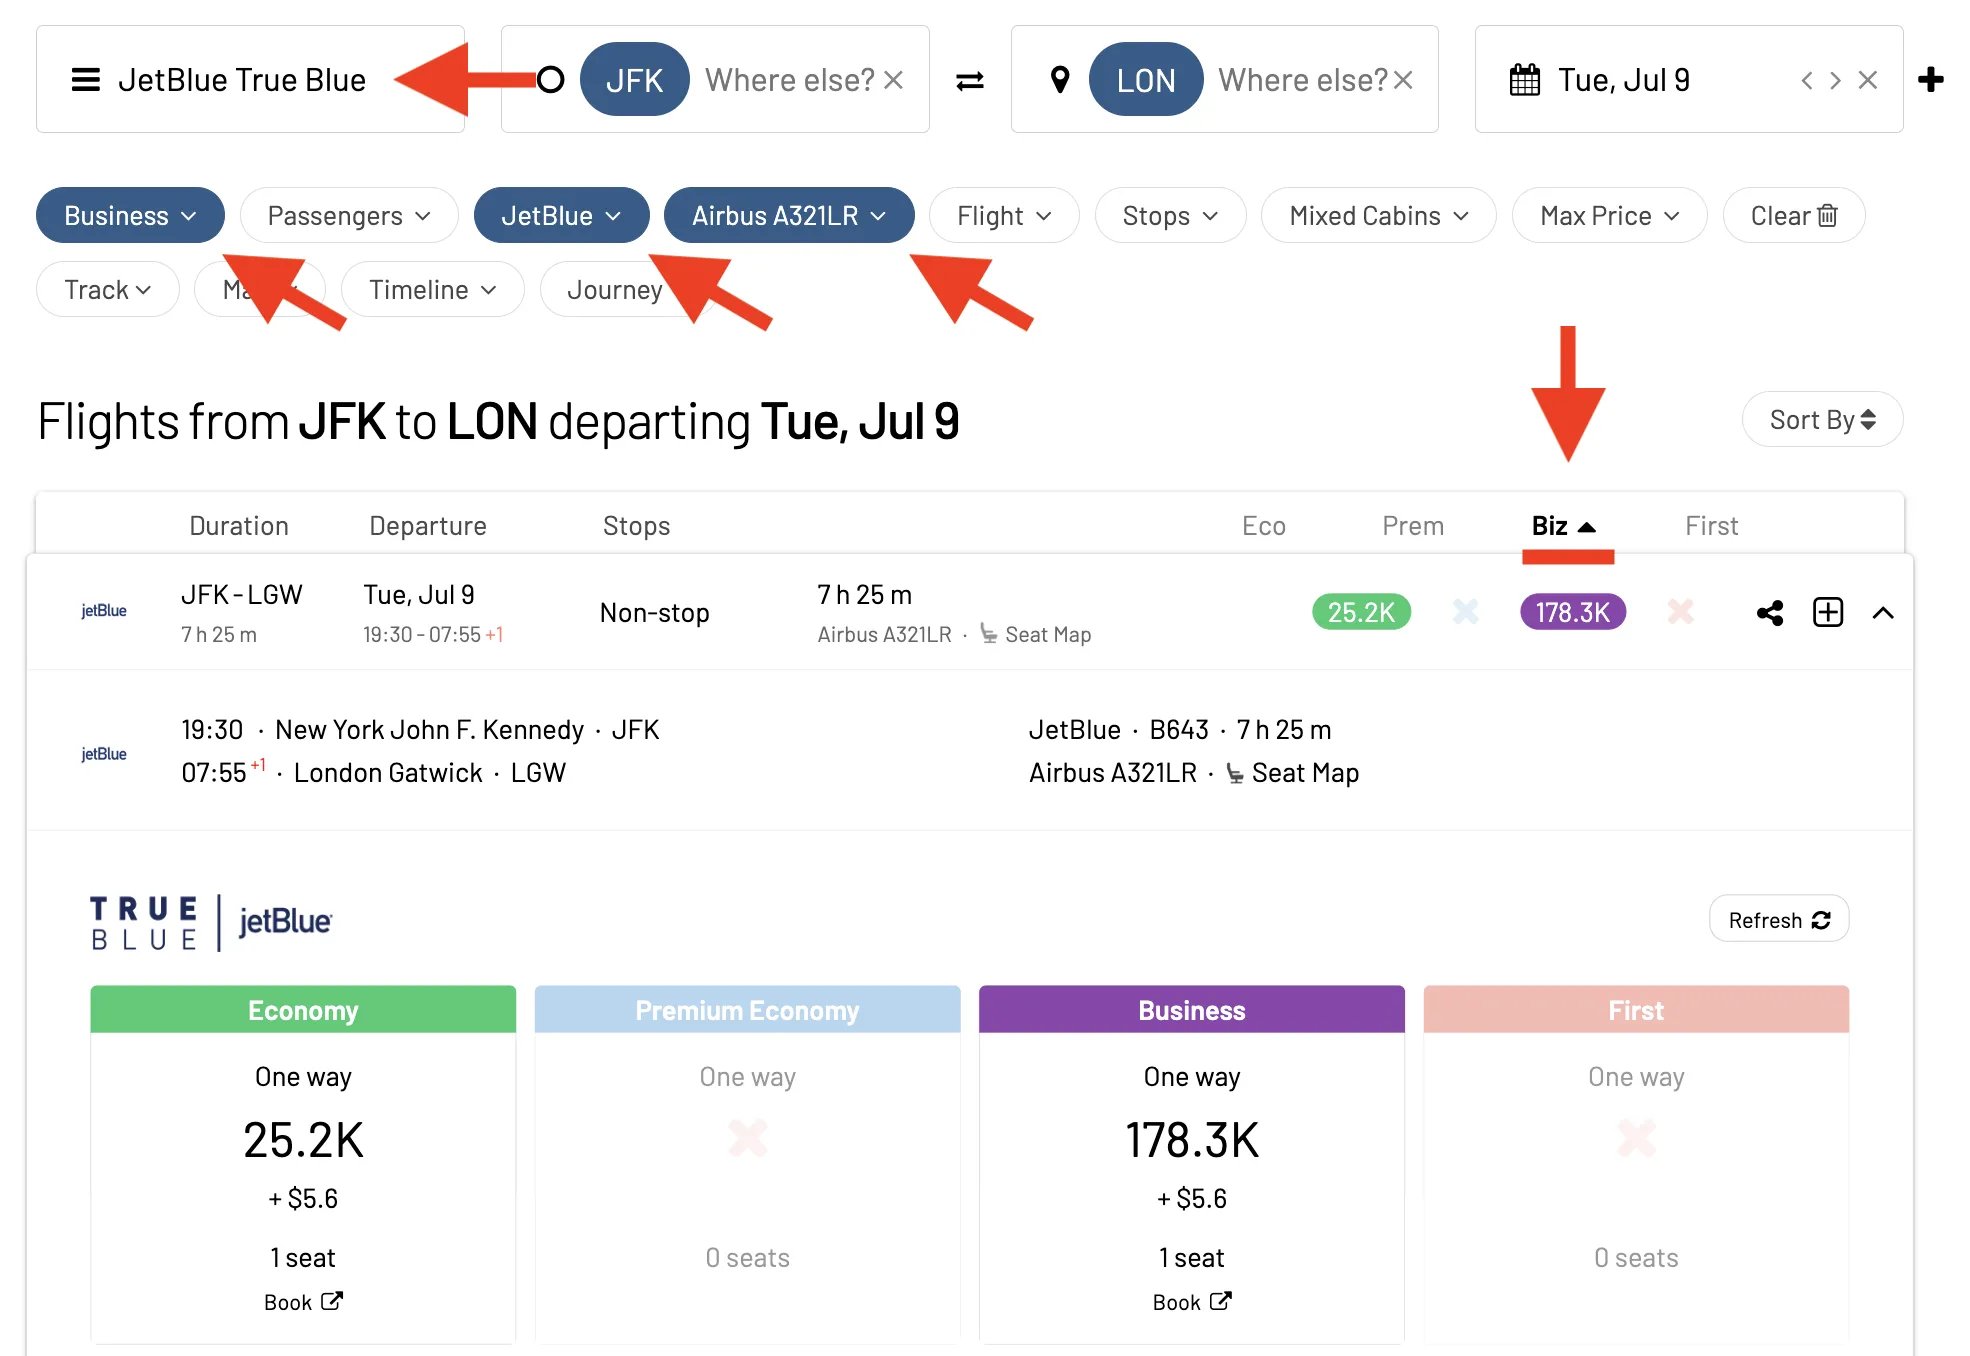1970x1356 pixels.
Task: Clear the date using the X icon
Action: coord(1868,80)
